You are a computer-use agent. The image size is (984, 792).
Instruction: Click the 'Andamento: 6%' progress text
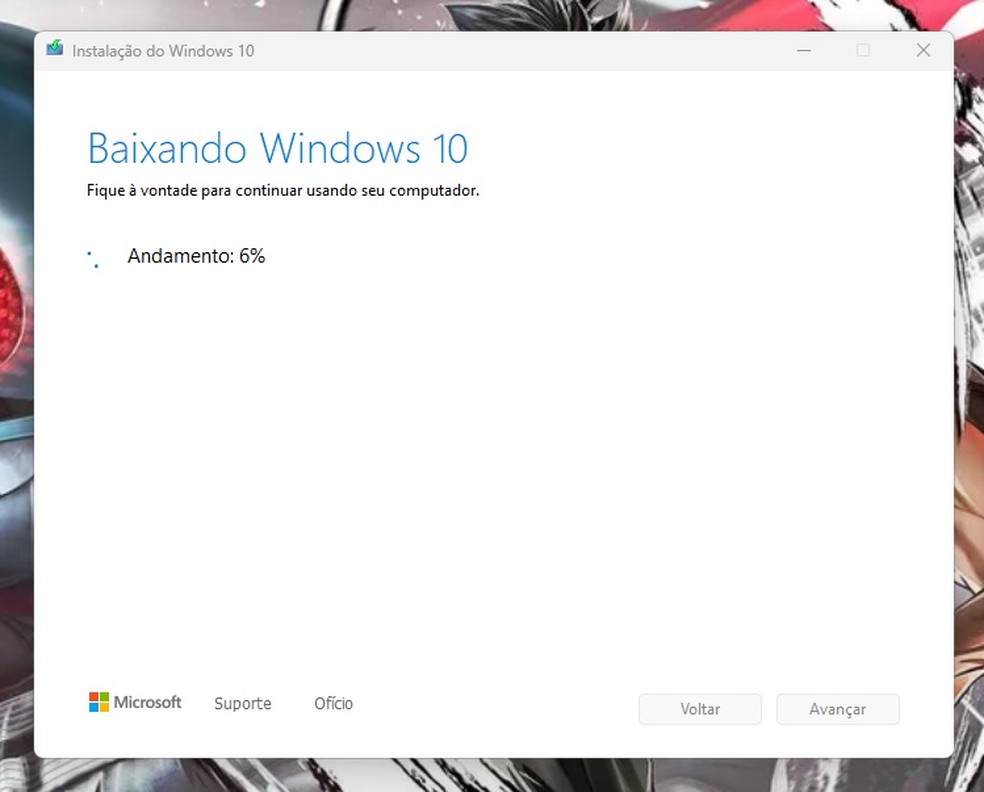click(196, 256)
